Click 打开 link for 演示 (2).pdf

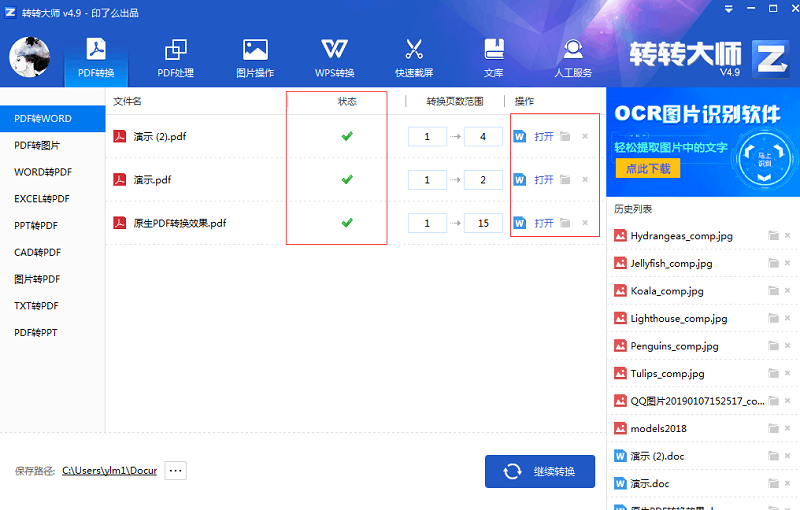544,137
